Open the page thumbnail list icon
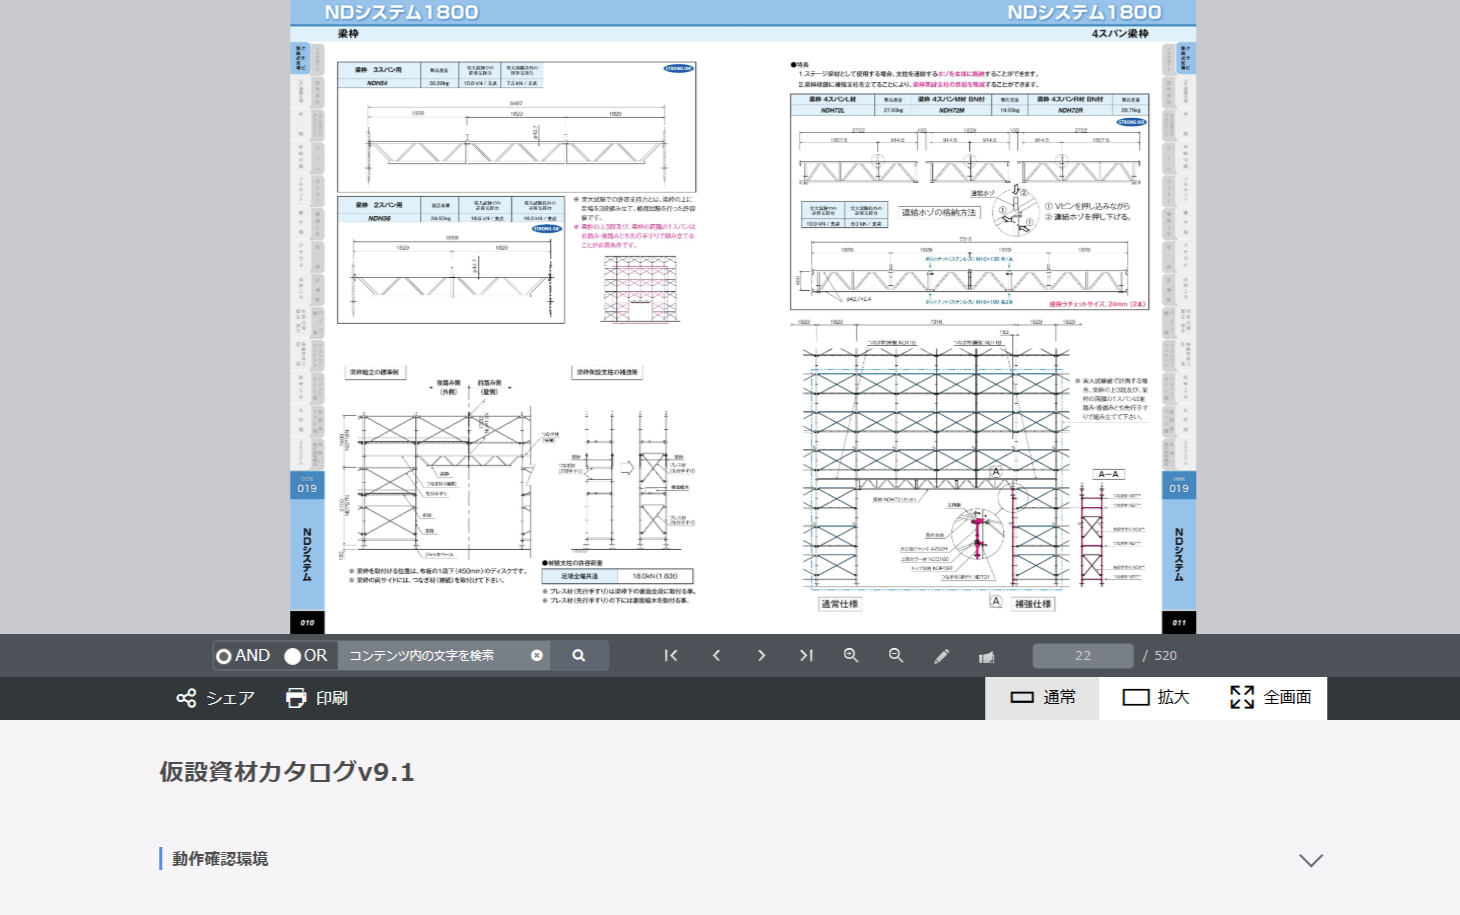 [x=987, y=657]
